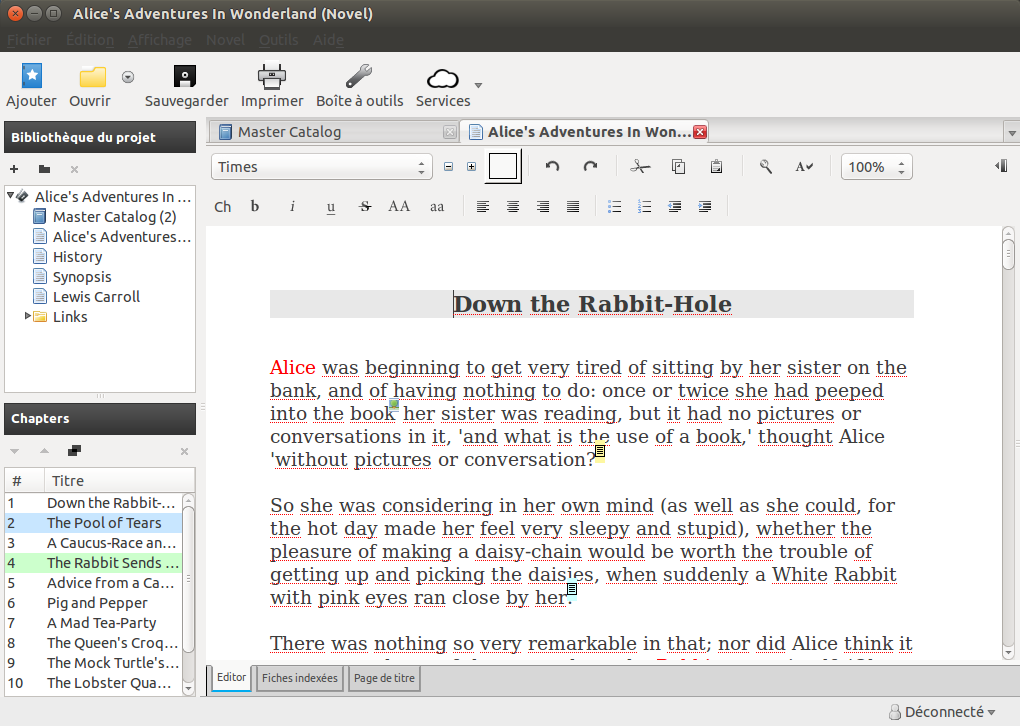1020x726 pixels.
Task: Convert text to uppercase AA
Action: point(399,207)
